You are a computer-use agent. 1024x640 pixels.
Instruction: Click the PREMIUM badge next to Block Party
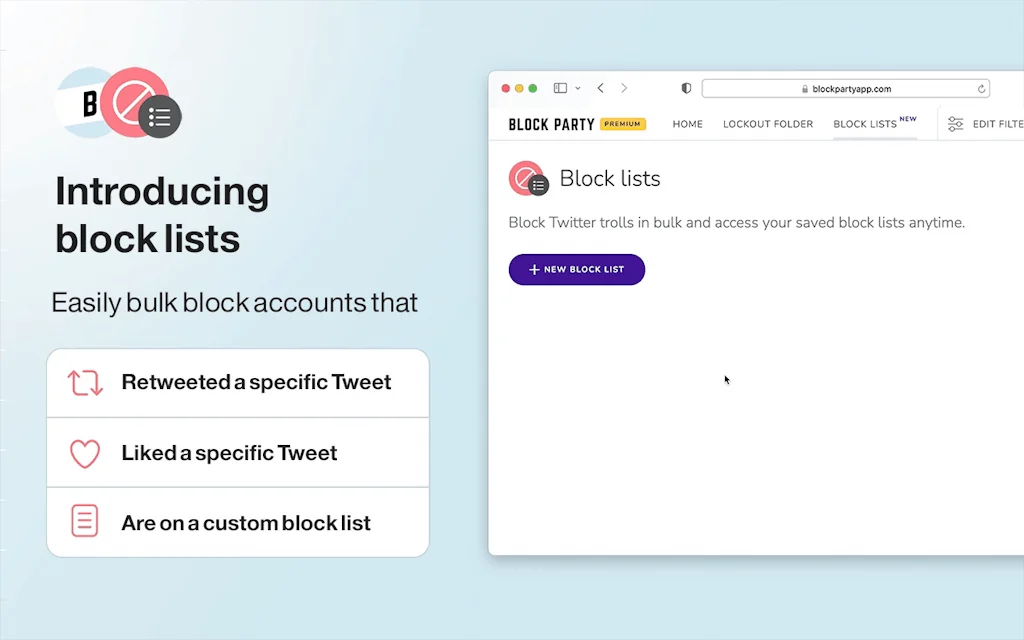pyautogui.click(x=622, y=123)
